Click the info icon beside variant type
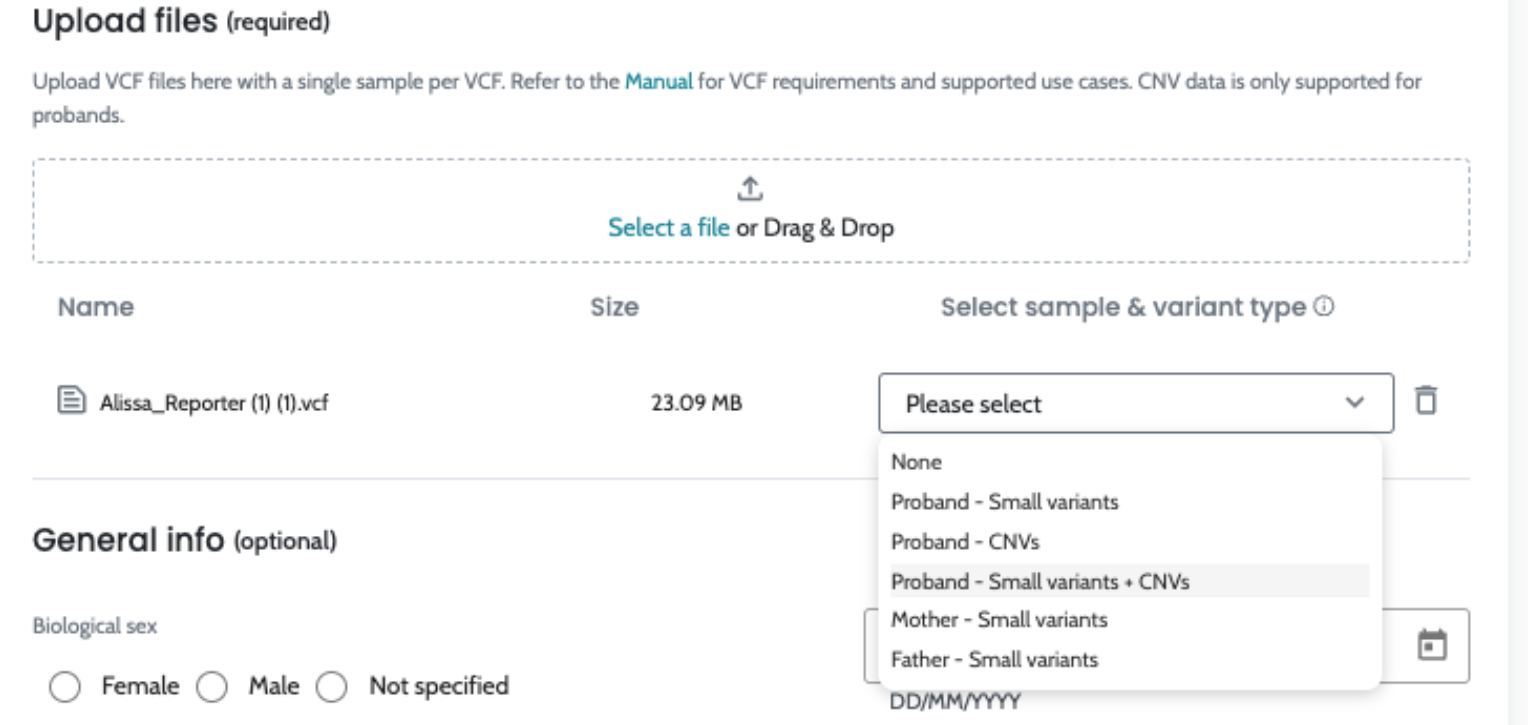Viewport: 1528px width, 725px height. coord(1323,308)
